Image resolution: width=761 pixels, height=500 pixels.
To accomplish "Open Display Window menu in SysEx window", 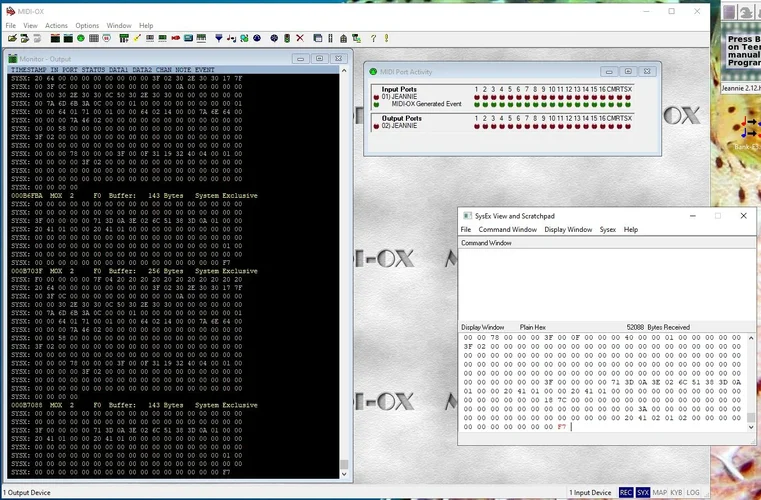I will (x=567, y=229).
